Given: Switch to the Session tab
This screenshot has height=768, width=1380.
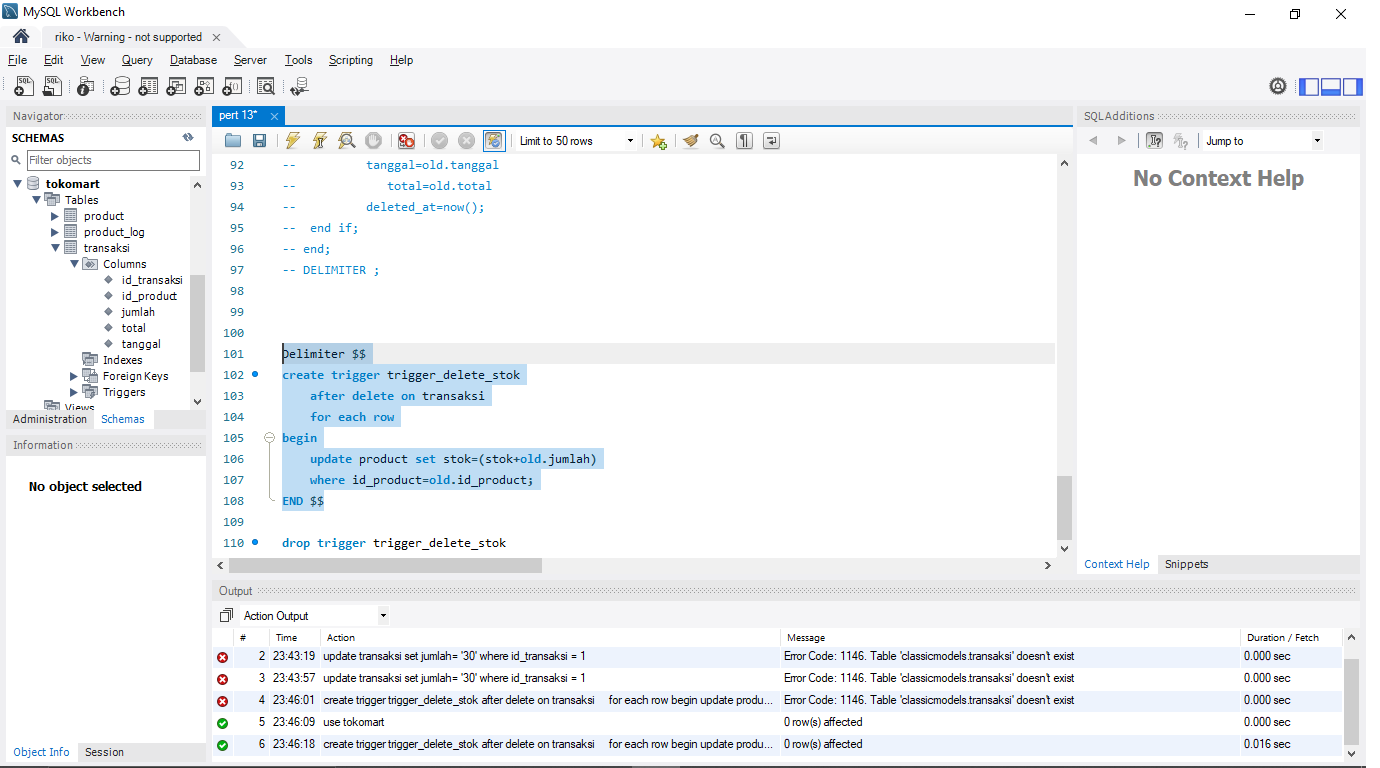Looking at the screenshot, I should tap(104, 752).
